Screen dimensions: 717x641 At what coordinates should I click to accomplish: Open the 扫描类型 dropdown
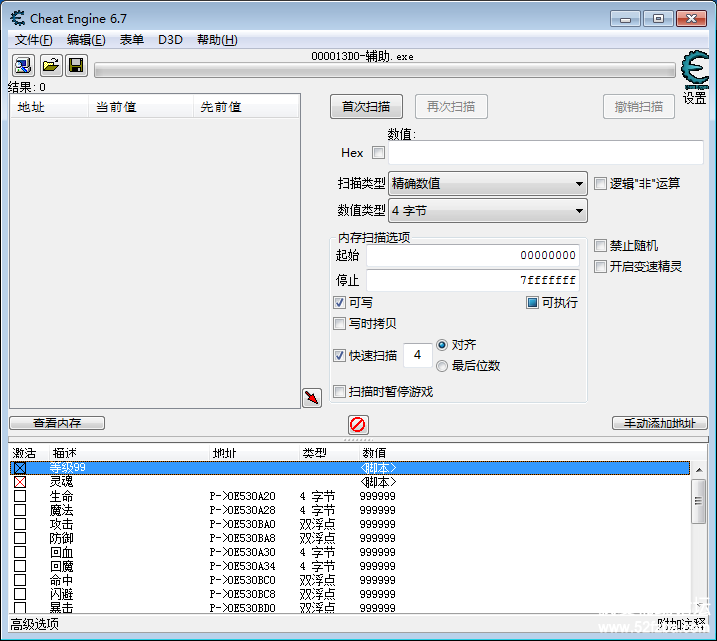click(487, 183)
